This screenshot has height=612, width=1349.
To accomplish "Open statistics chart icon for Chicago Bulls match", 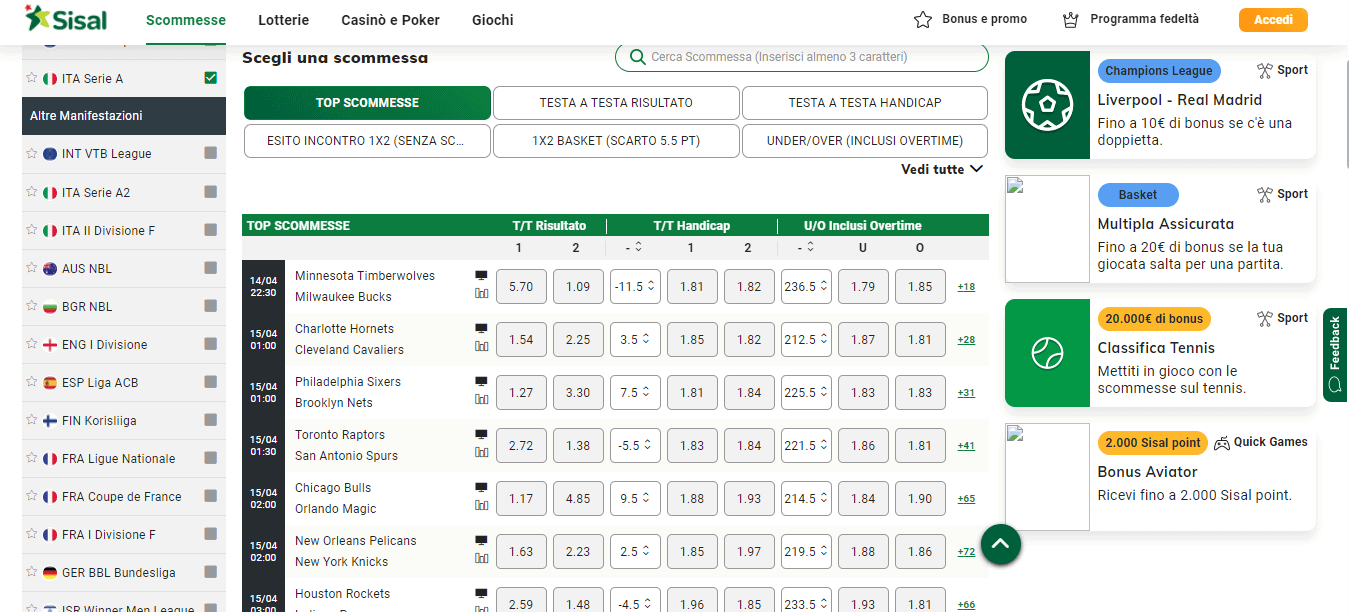I will [x=481, y=505].
